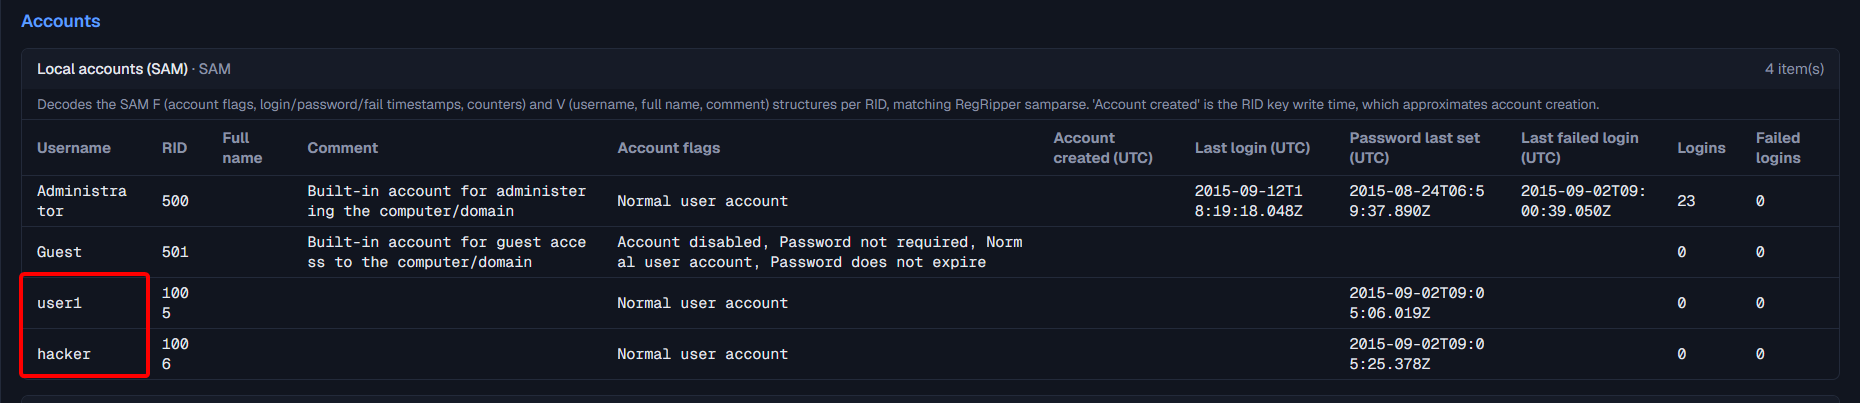Click the RID column header
The height and width of the screenshot is (403, 1860).
pyautogui.click(x=174, y=148)
